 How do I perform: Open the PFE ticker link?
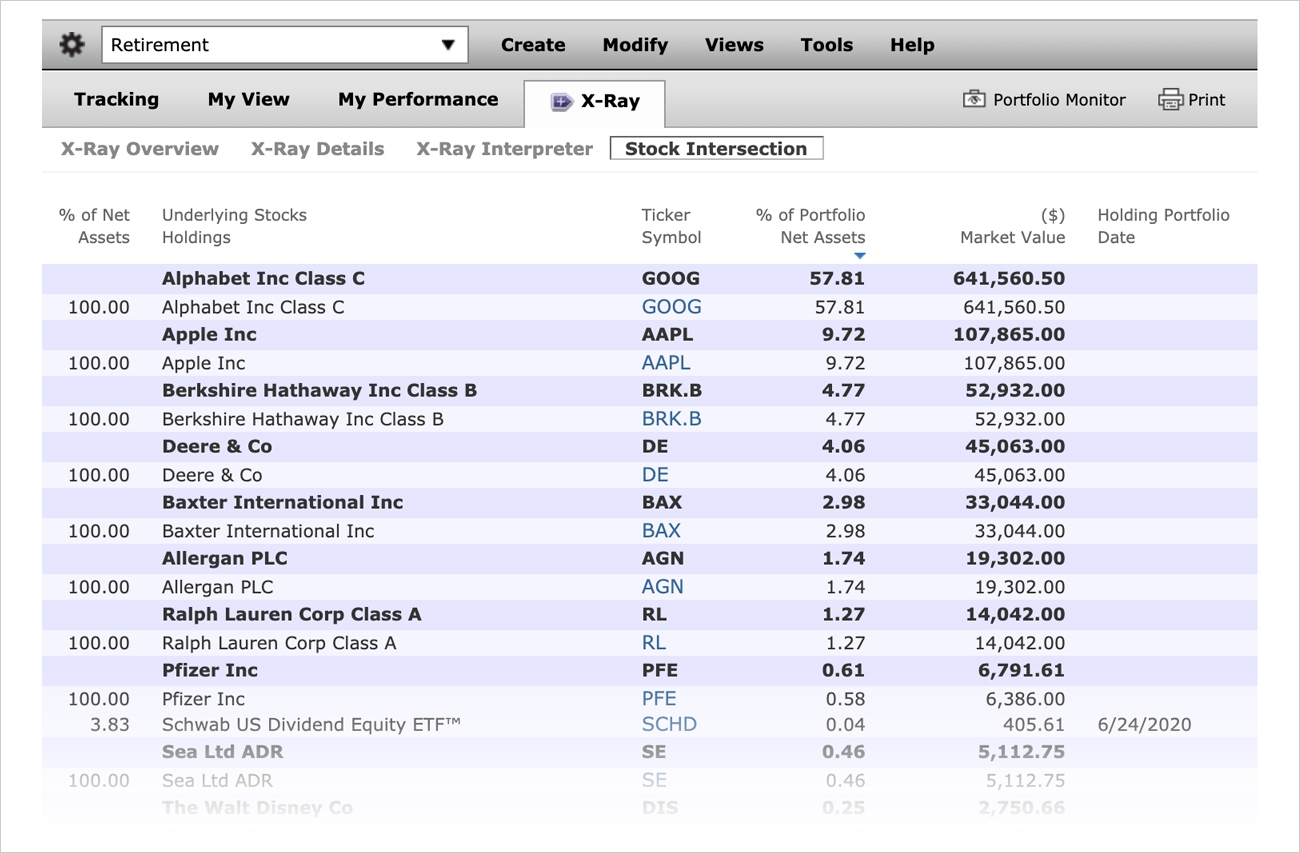tap(659, 699)
